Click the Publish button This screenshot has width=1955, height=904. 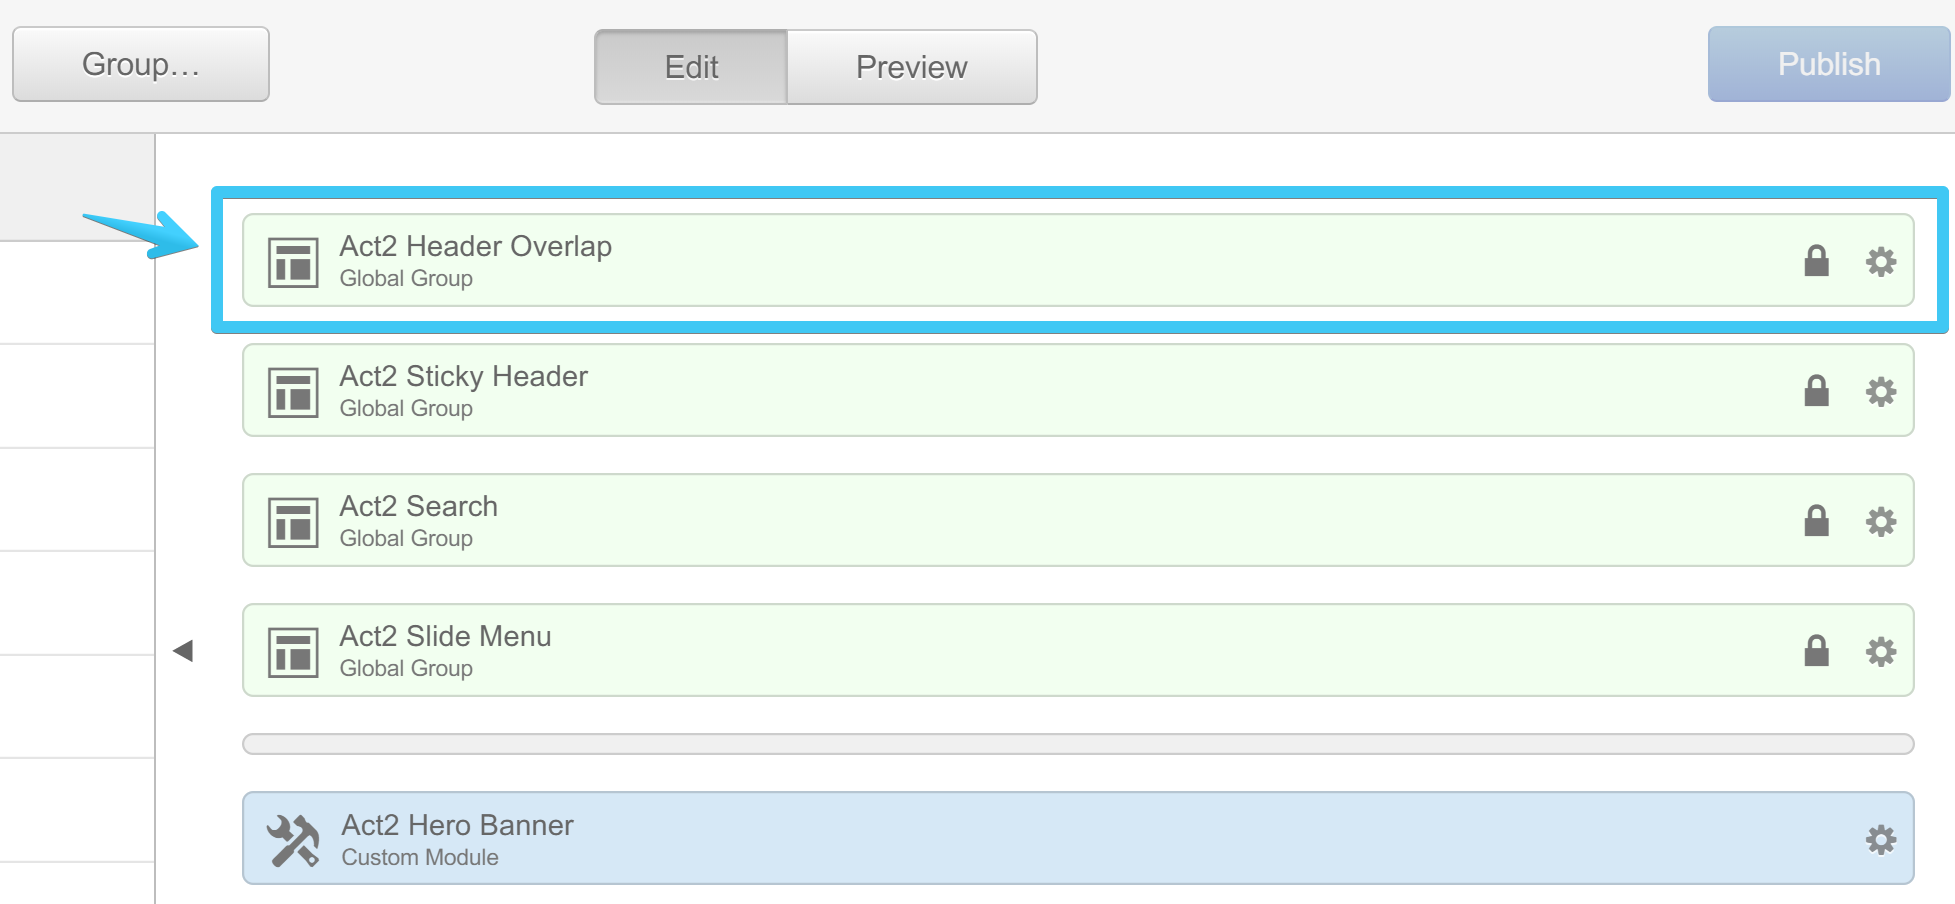(1828, 65)
